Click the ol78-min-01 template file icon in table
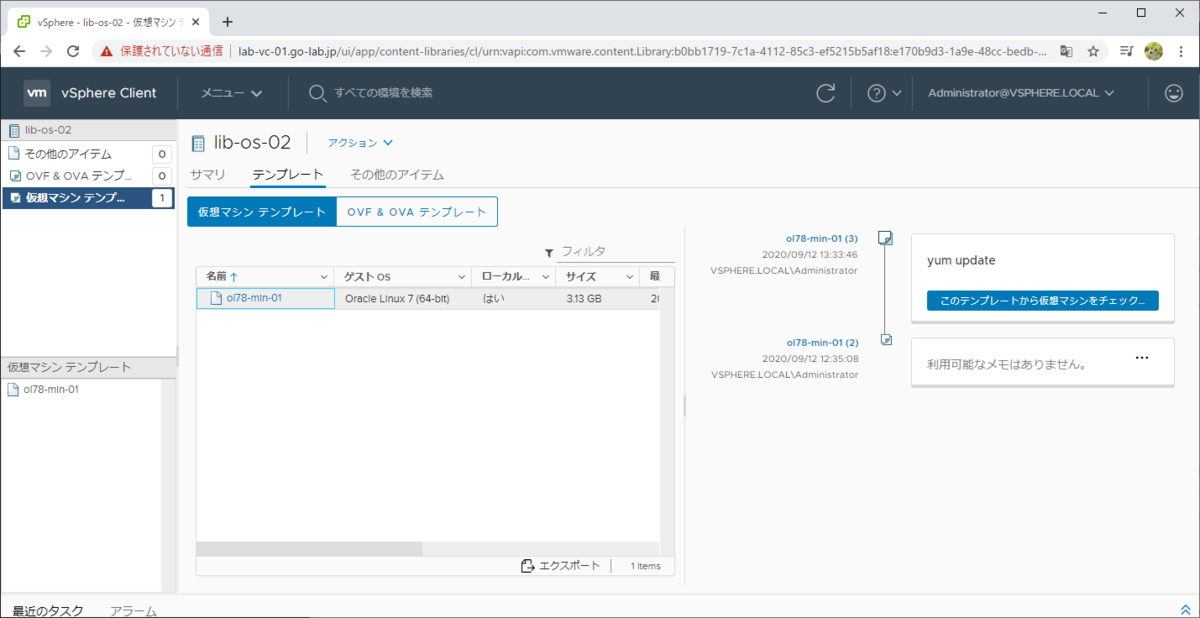1200x618 pixels. tap(215, 298)
